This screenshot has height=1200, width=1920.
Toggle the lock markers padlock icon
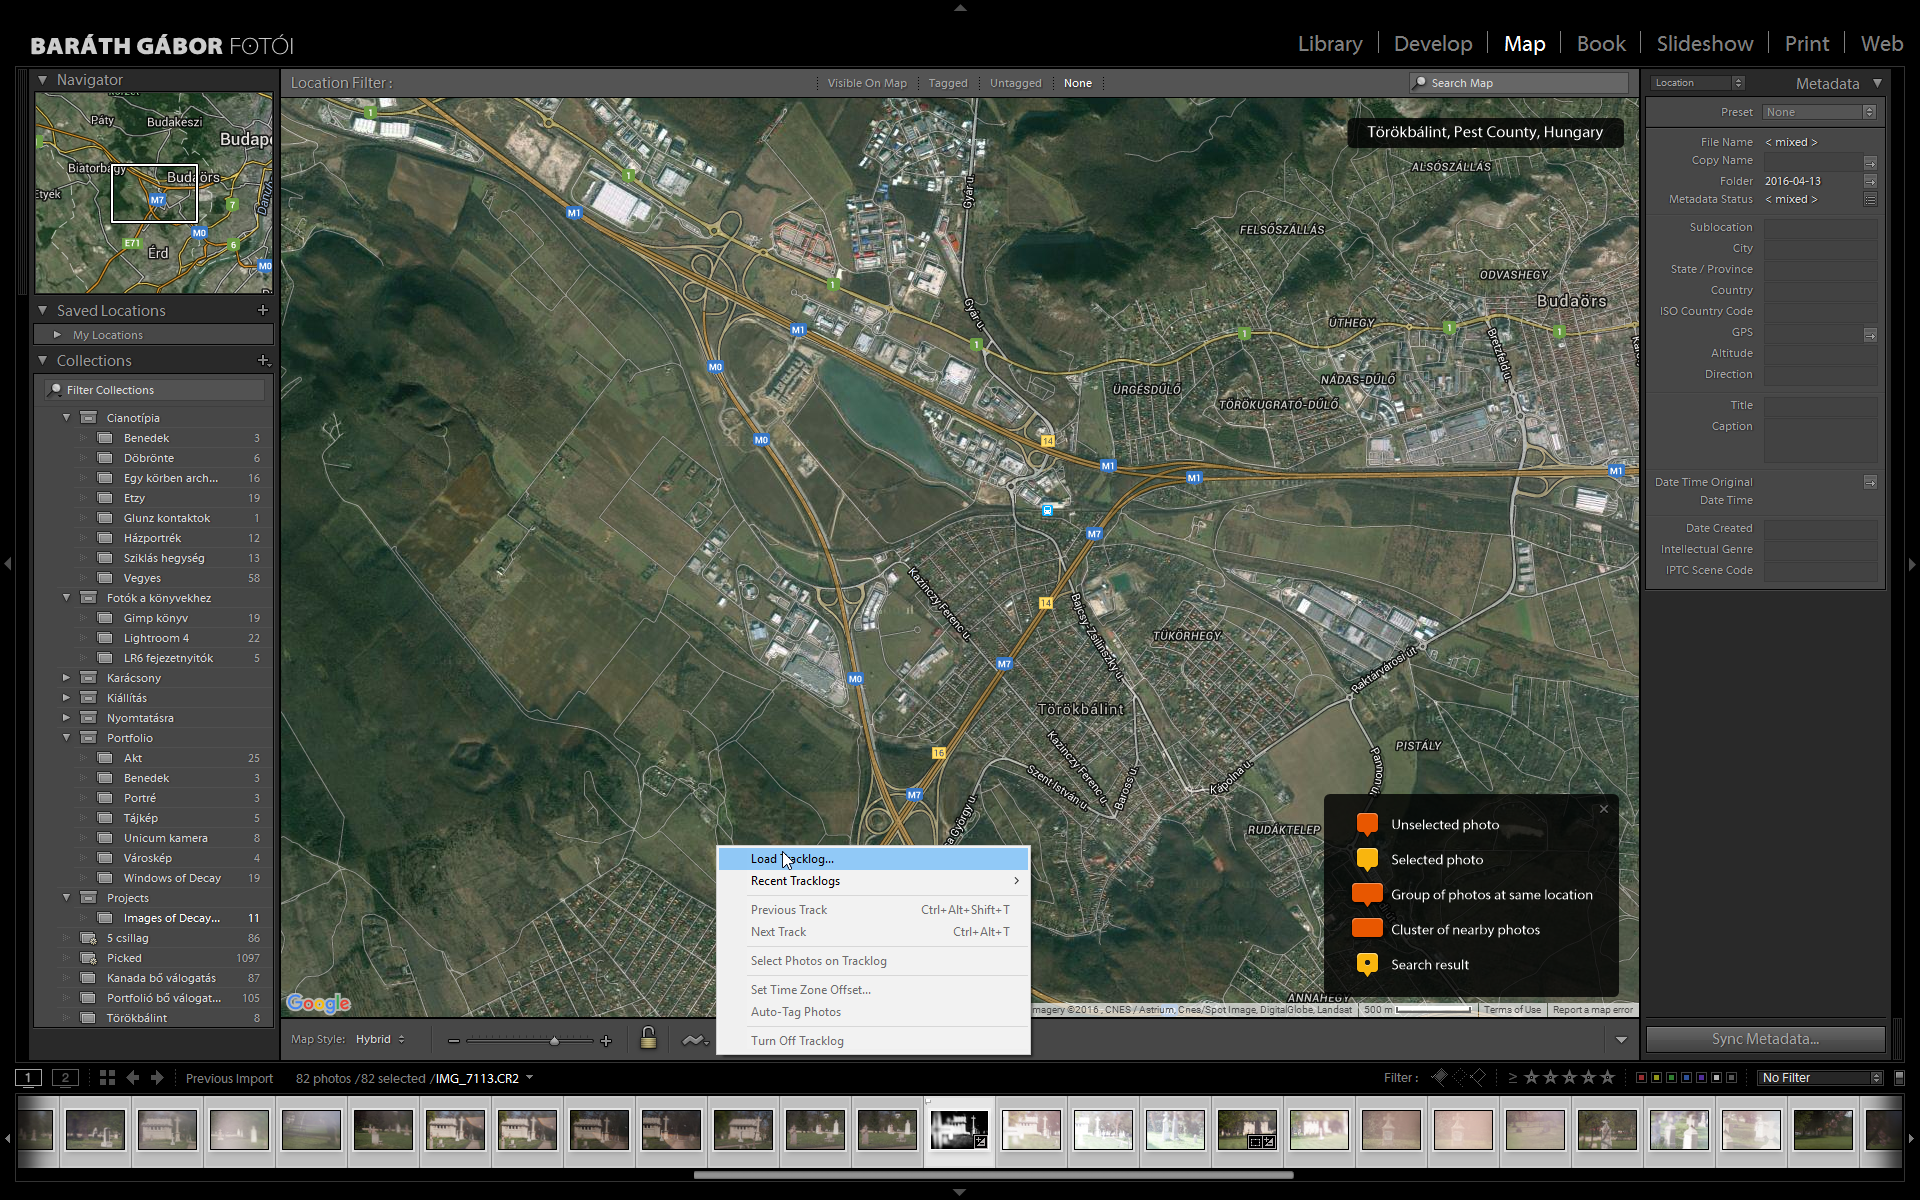coord(648,1038)
